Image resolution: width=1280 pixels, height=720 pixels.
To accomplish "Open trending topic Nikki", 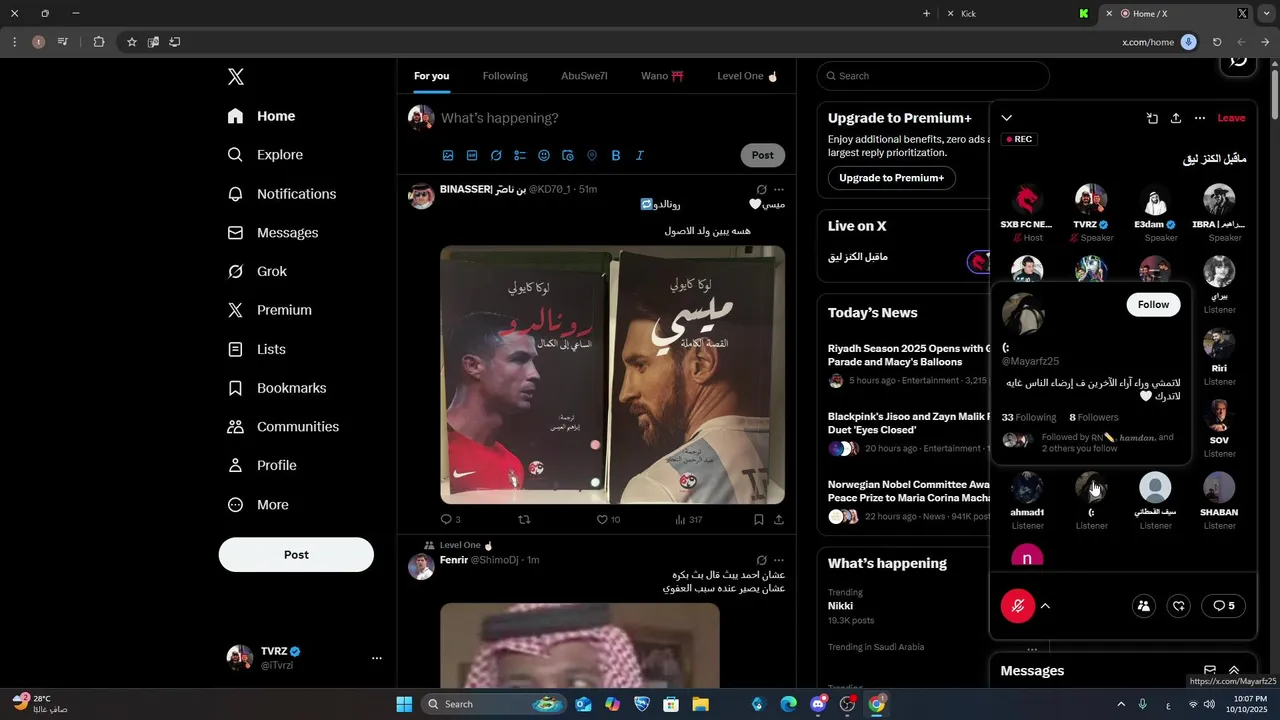I will coord(840,606).
